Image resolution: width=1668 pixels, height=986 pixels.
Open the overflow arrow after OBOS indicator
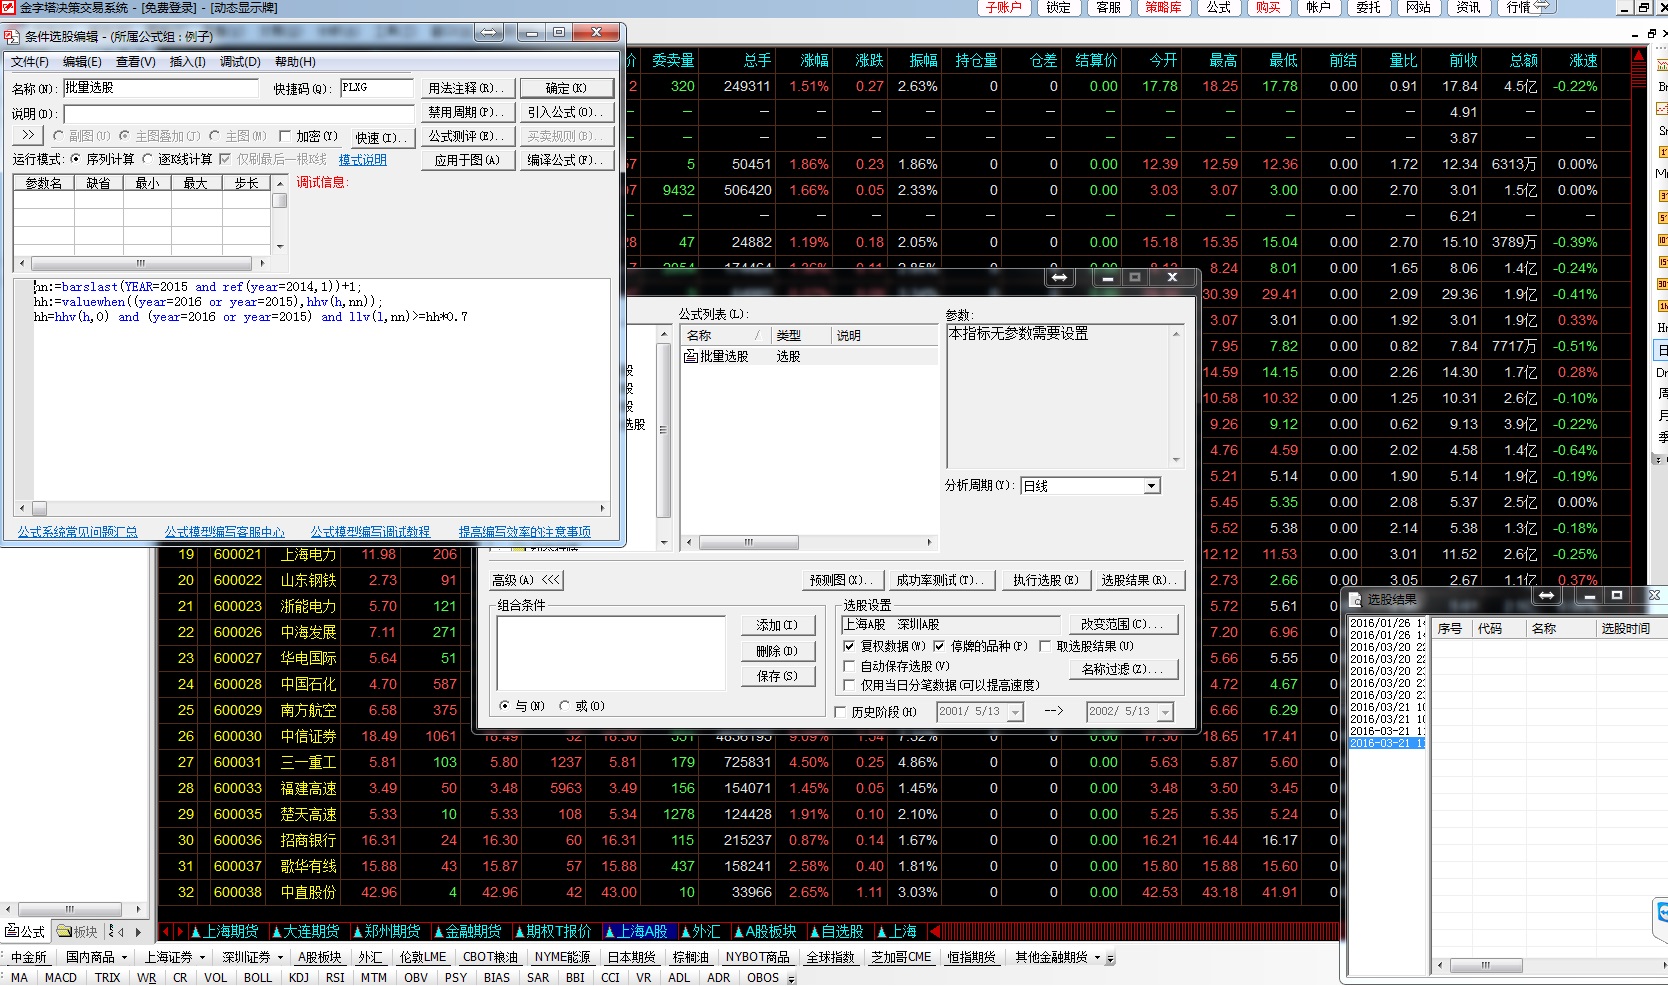click(x=791, y=978)
